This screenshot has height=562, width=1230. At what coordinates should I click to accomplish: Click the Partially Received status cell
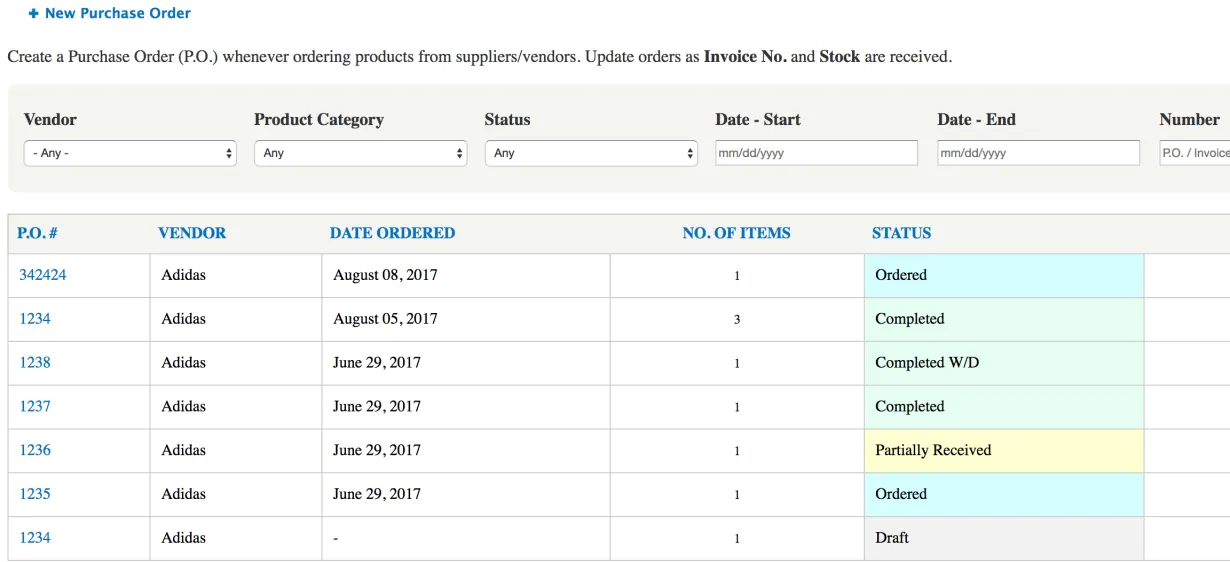(x=1004, y=450)
